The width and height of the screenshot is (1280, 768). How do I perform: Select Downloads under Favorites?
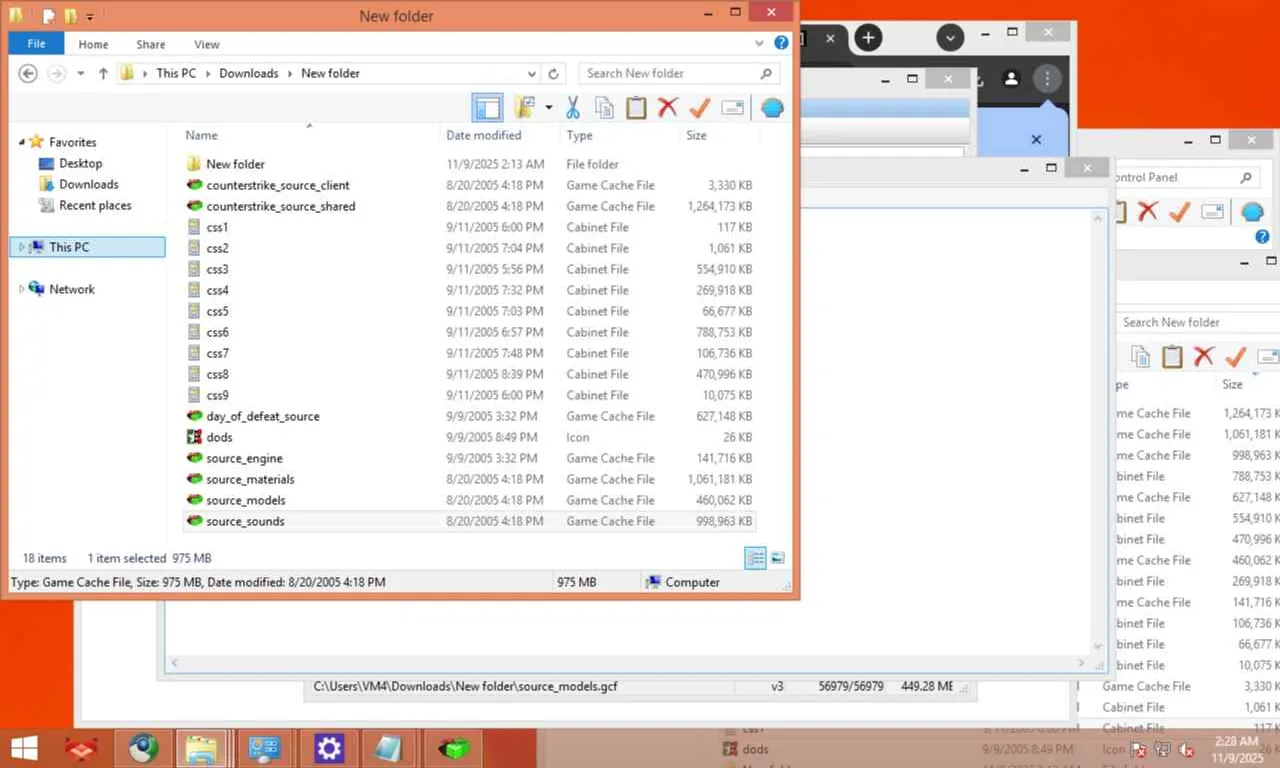click(x=88, y=184)
